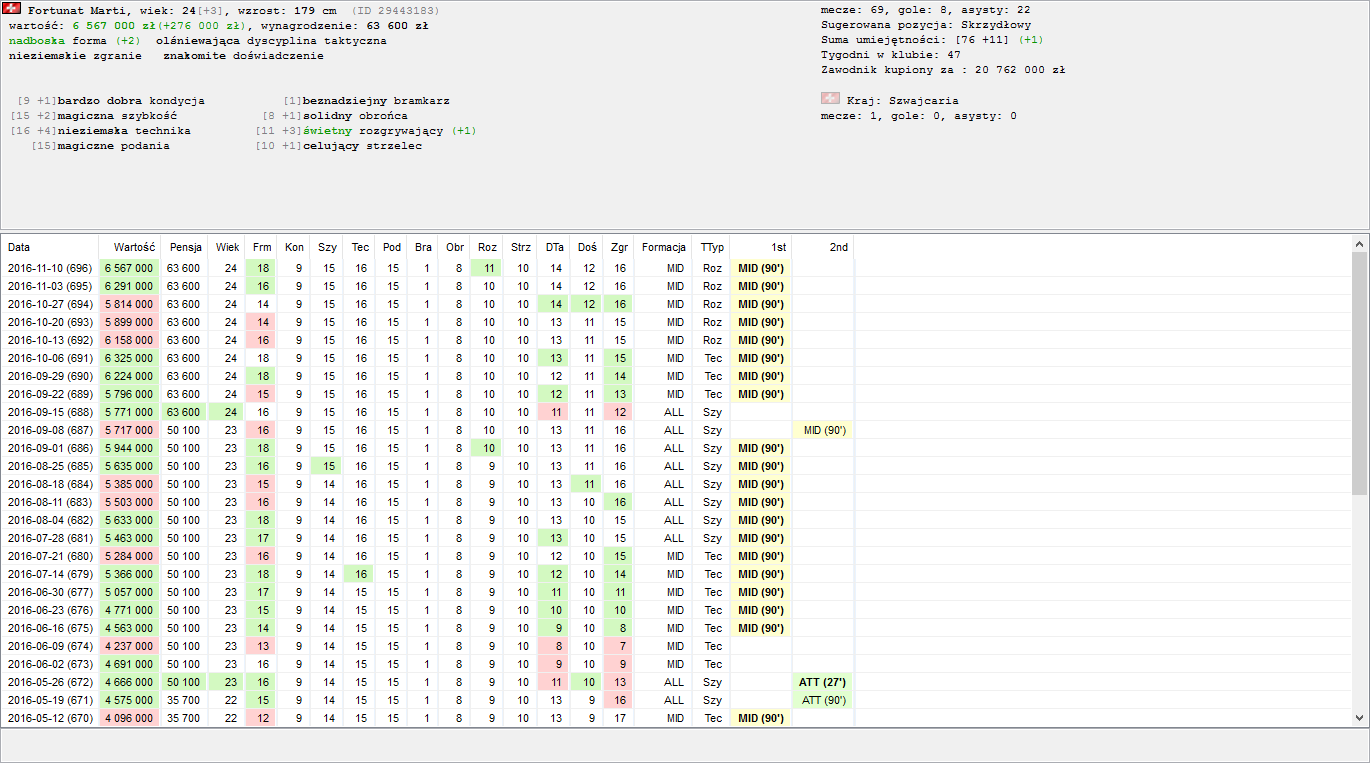
Task: Click the flag icon next to Kraj: Szwajcaria
Action: tap(830, 100)
